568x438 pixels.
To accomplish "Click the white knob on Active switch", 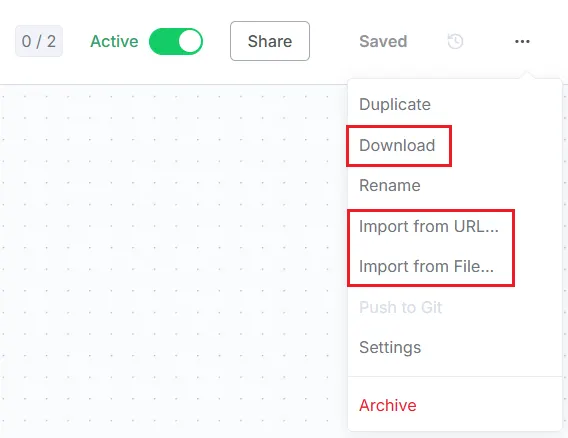I will pos(190,41).
